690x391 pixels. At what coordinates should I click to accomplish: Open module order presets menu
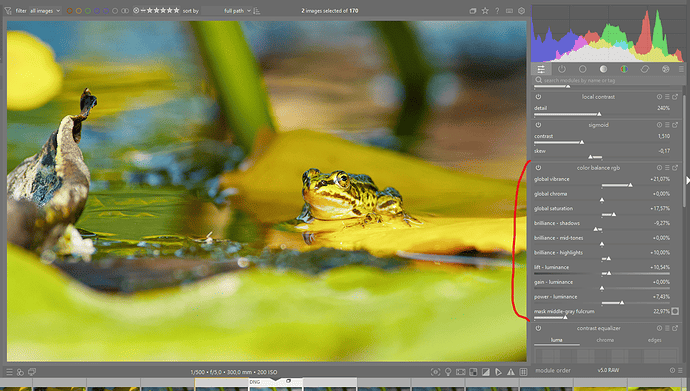point(680,370)
